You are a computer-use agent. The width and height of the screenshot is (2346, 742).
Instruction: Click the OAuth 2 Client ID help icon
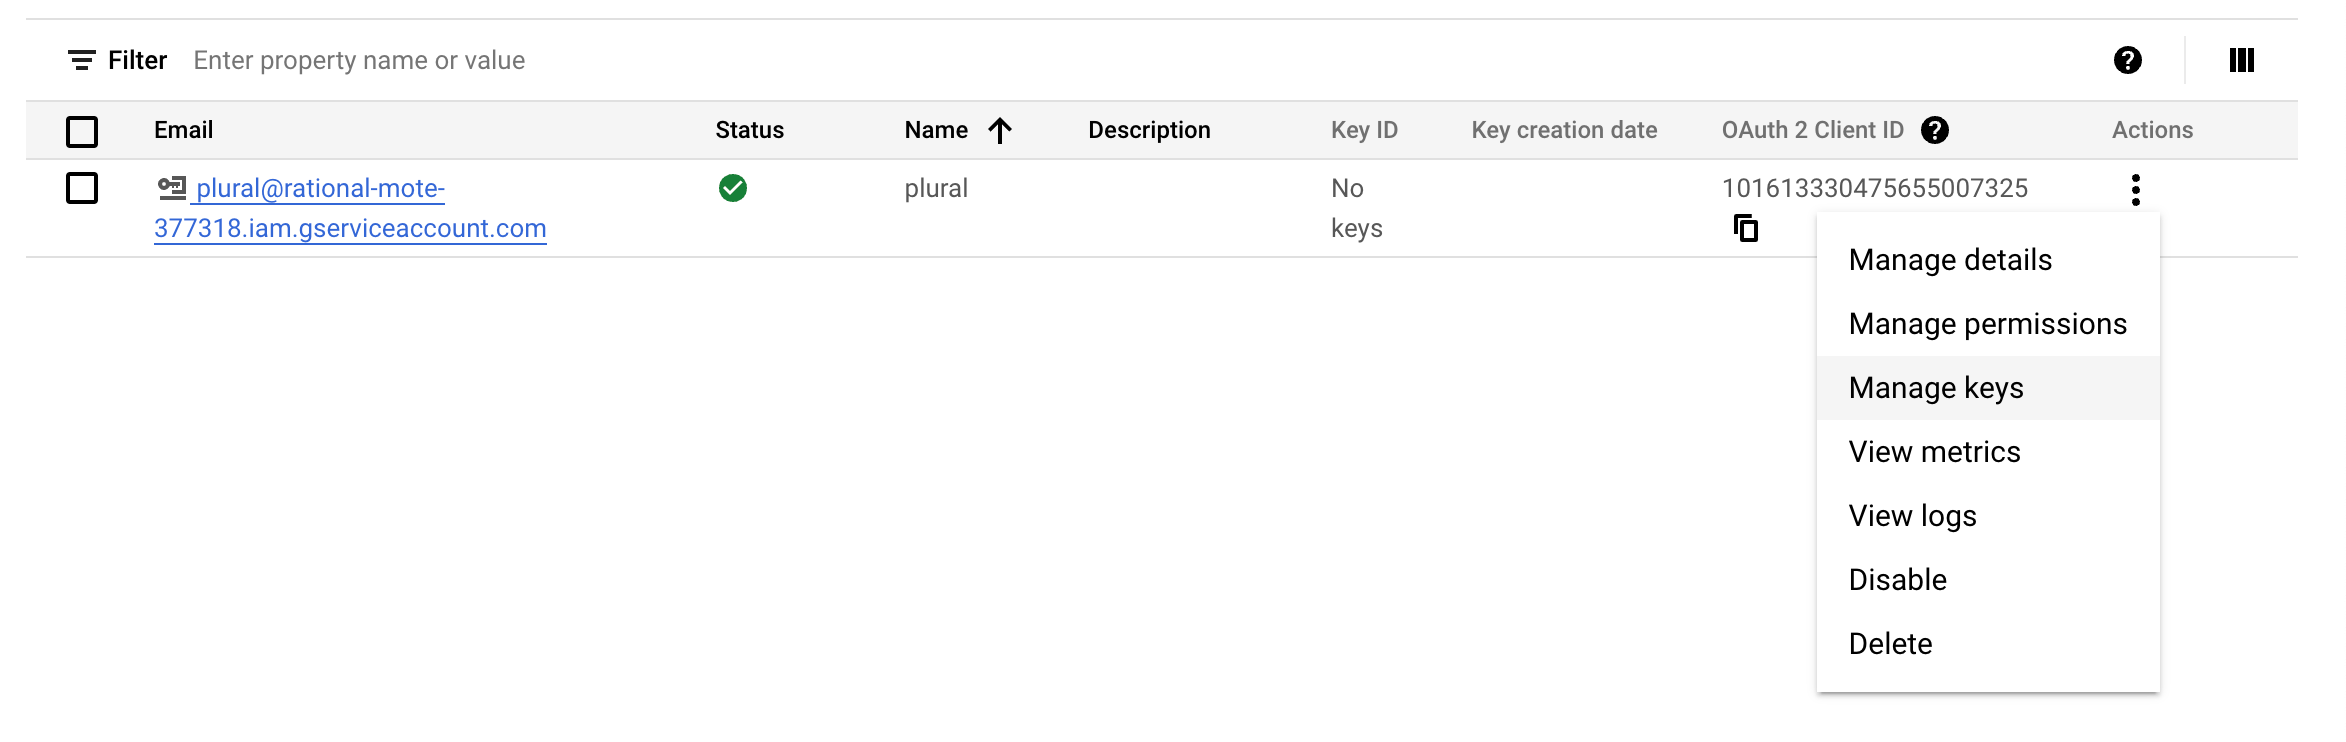coord(1935,130)
